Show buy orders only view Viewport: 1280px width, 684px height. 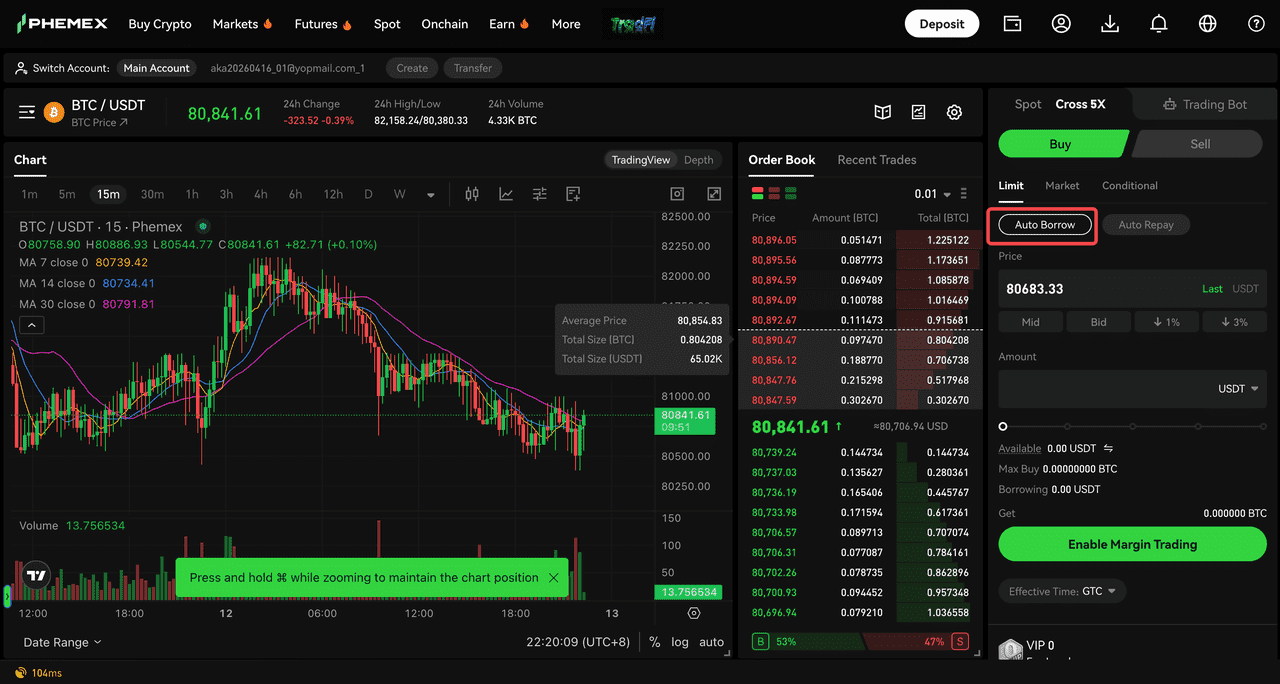point(790,193)
